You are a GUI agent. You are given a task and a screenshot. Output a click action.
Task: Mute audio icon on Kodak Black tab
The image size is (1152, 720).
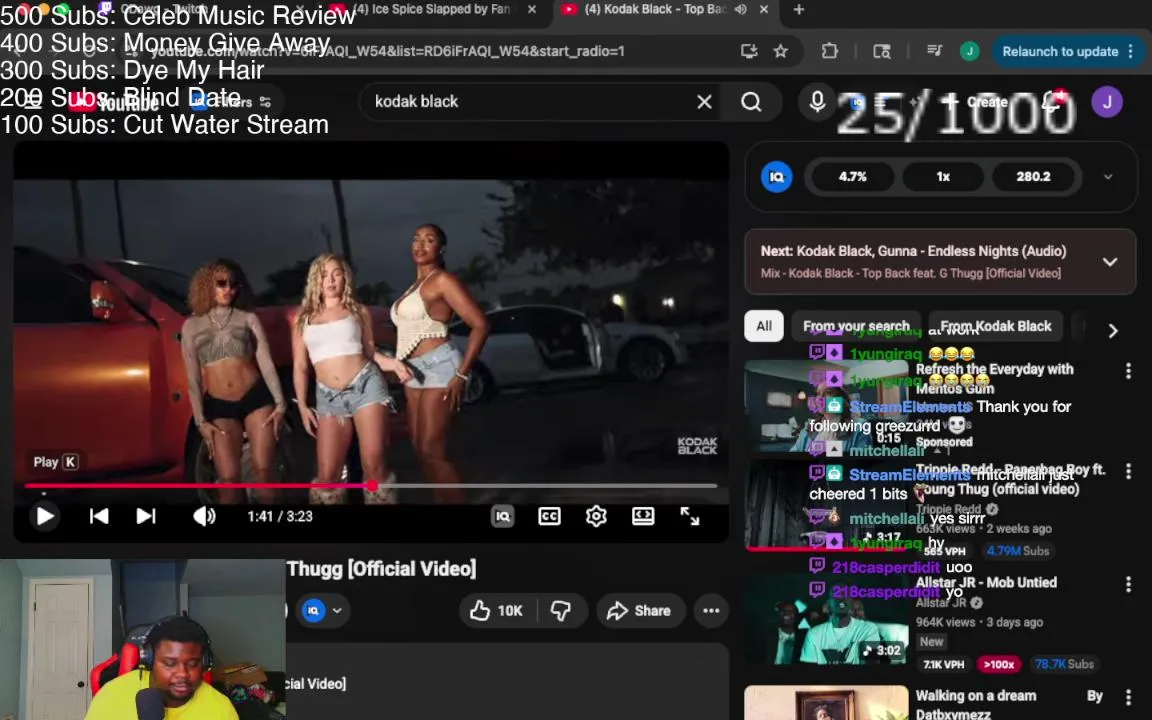pyautogui.click(x=741, y=10)
